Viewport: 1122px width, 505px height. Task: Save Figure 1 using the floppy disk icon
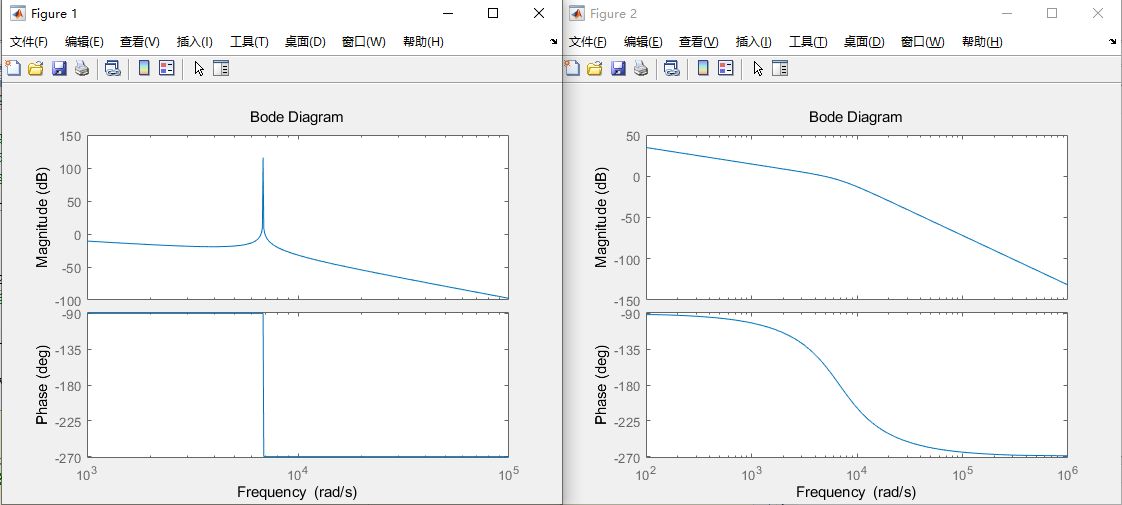click(x=59, y=69)
